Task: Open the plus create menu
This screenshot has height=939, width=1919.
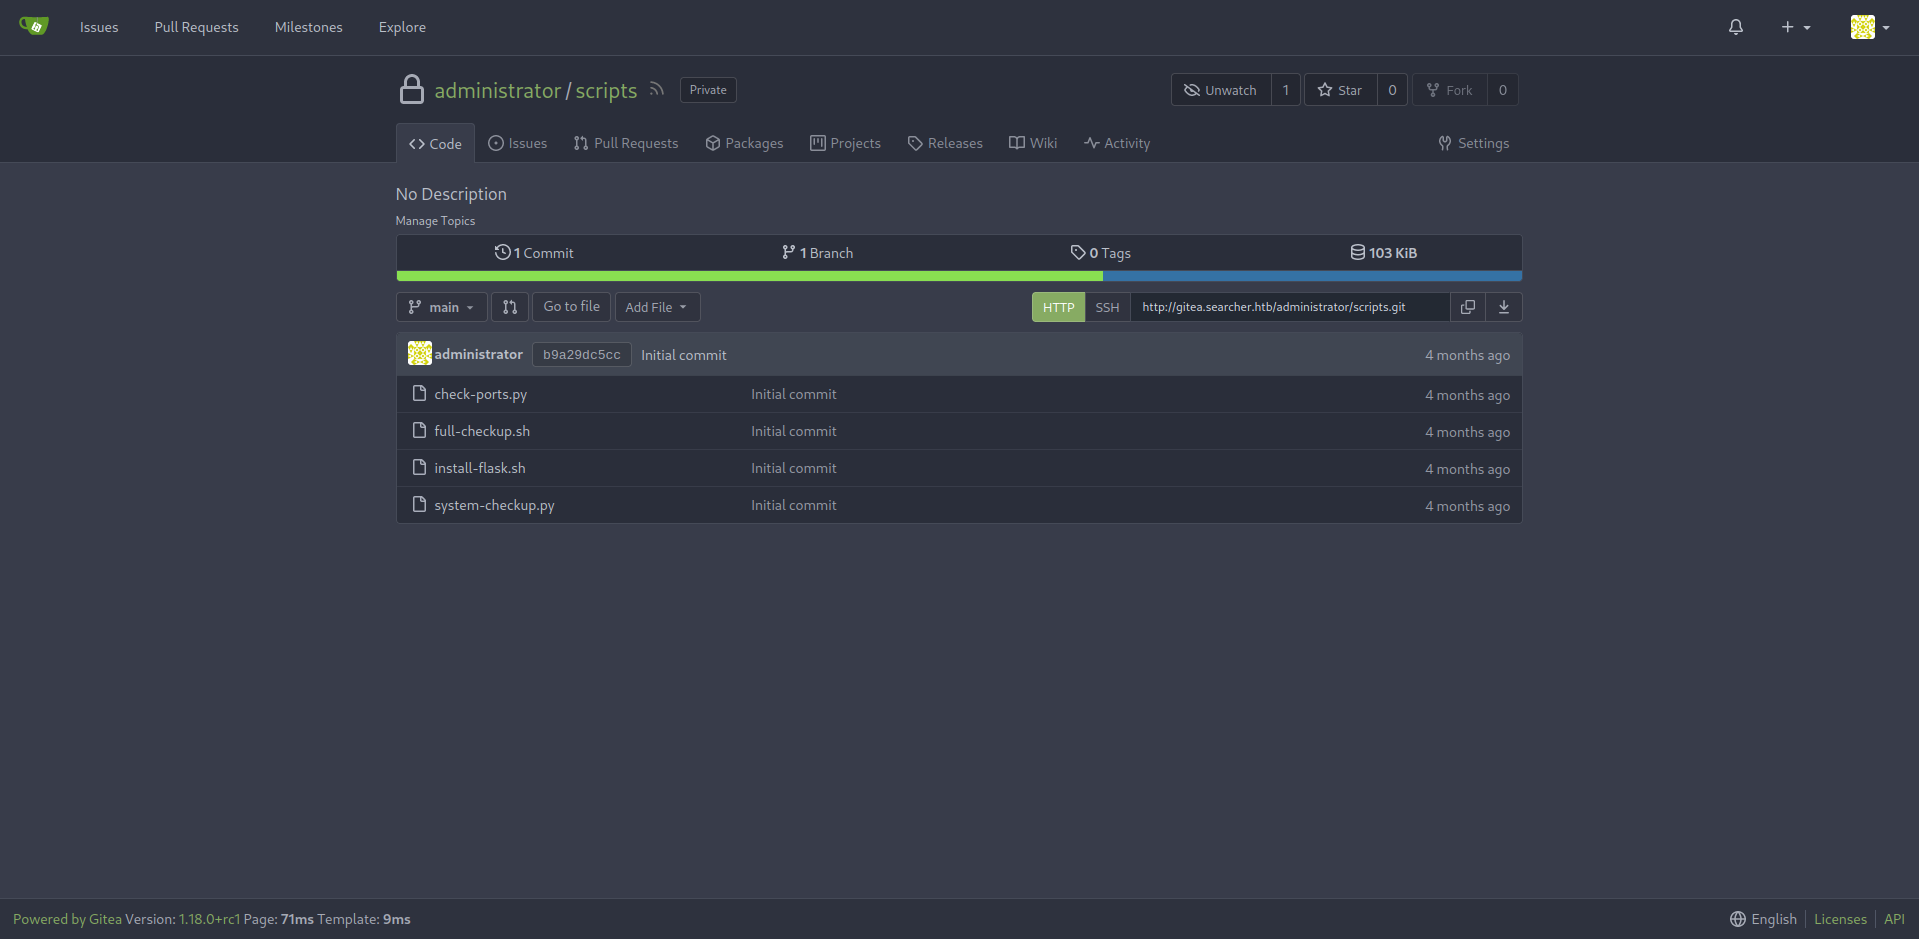Action: pos(1796,27)
